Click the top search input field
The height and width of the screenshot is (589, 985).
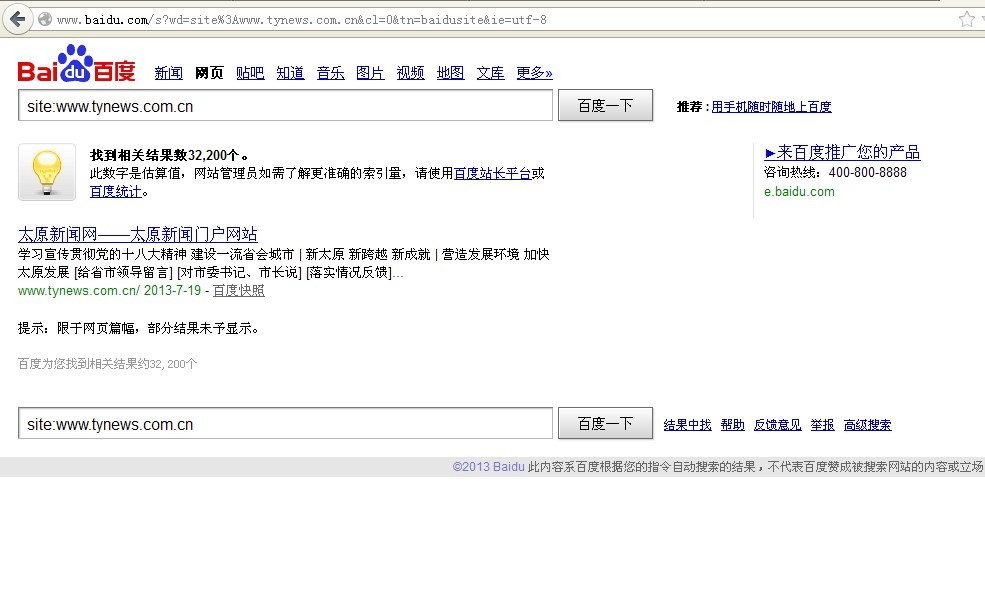pyautogui.click(x=285, y=105)
